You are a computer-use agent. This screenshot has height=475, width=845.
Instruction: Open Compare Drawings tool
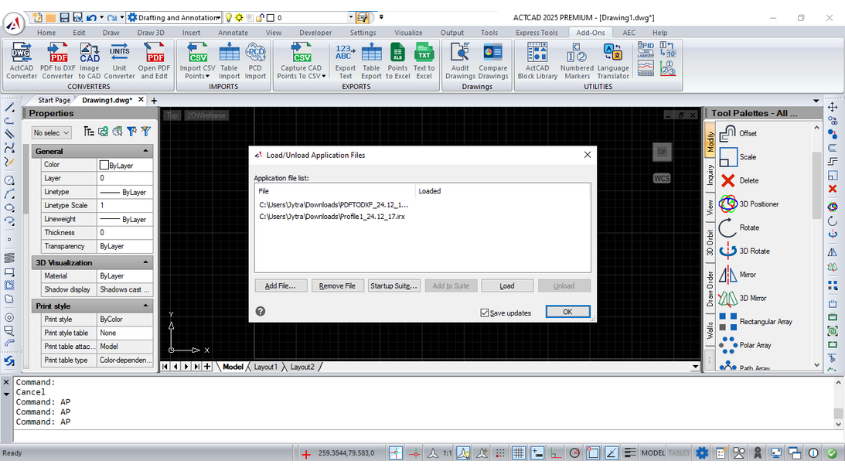click(x=493, y=60)
